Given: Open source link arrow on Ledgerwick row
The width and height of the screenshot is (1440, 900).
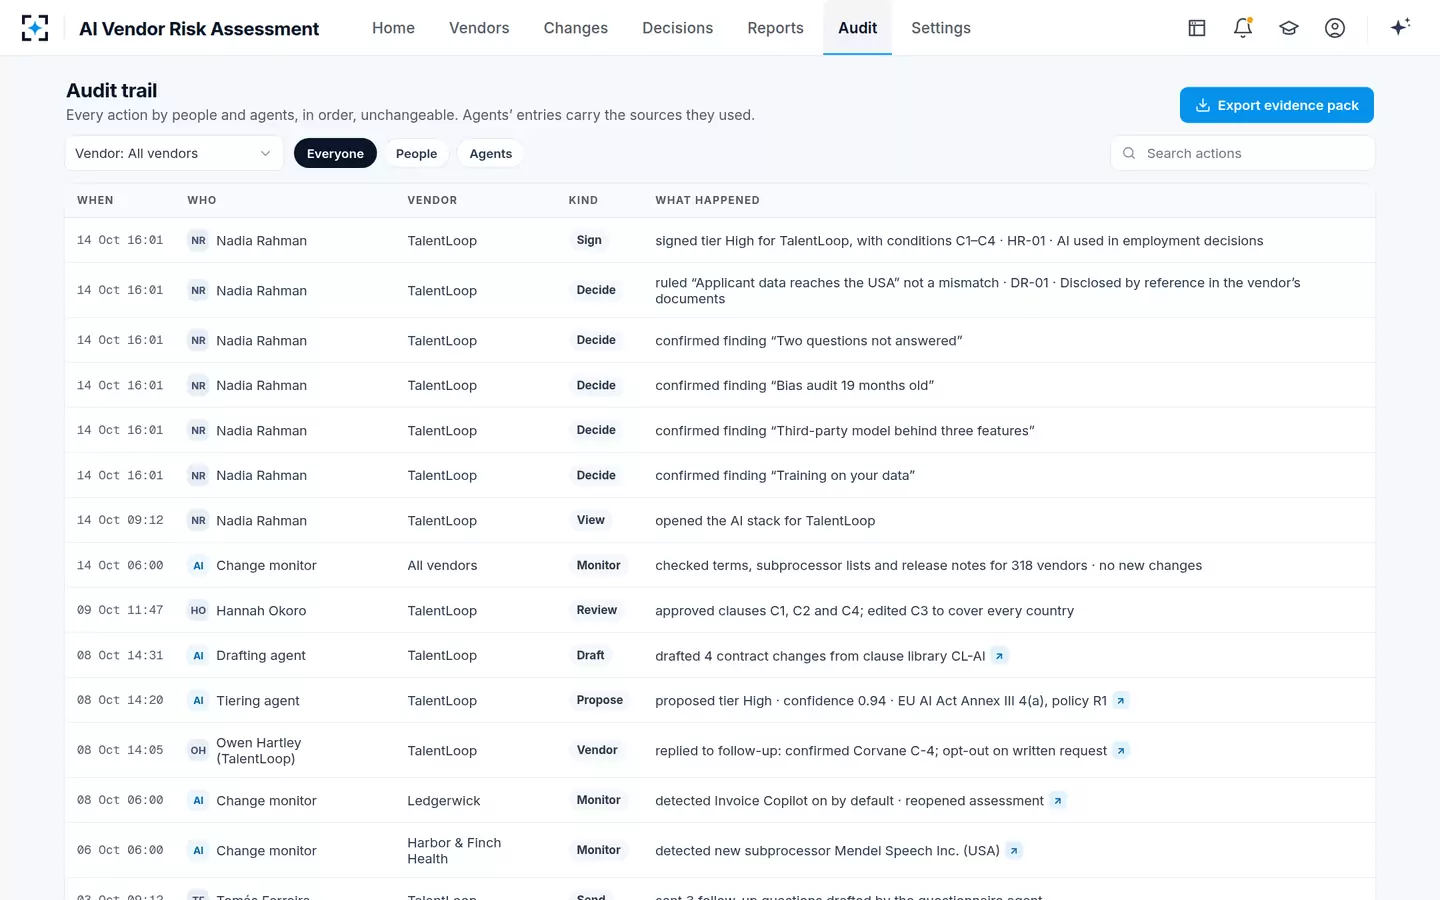Looking at the screenshot, I should [x=1057, y=801].
